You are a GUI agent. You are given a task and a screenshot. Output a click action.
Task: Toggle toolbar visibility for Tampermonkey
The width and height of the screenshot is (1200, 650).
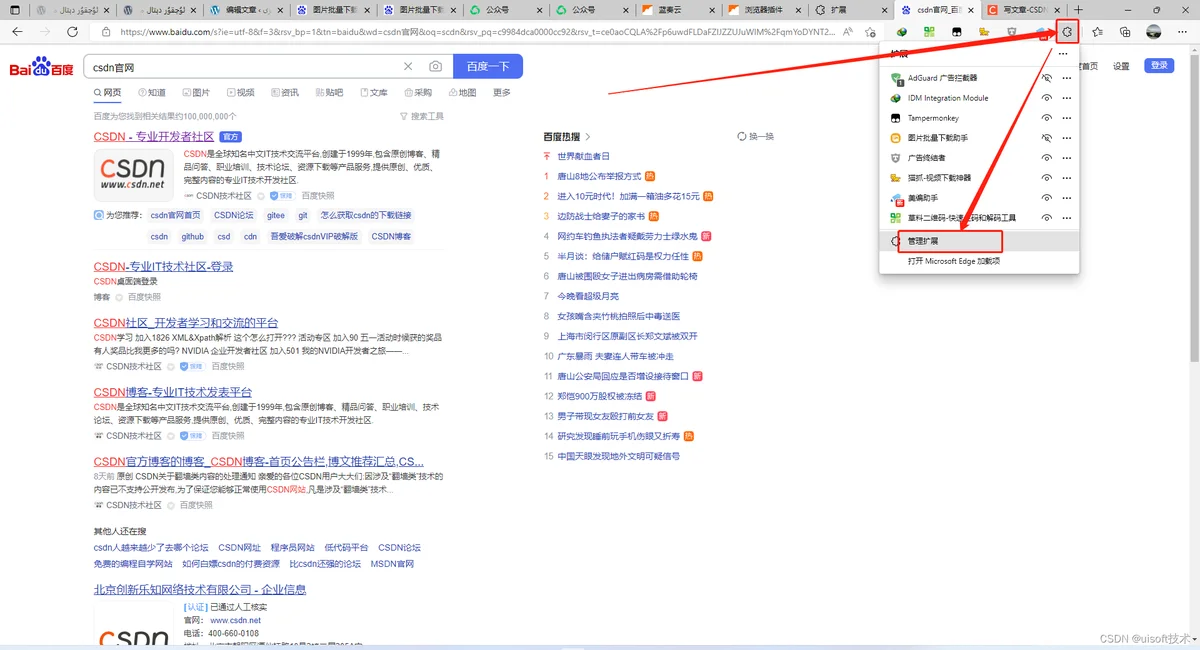tap(1046, 118)
